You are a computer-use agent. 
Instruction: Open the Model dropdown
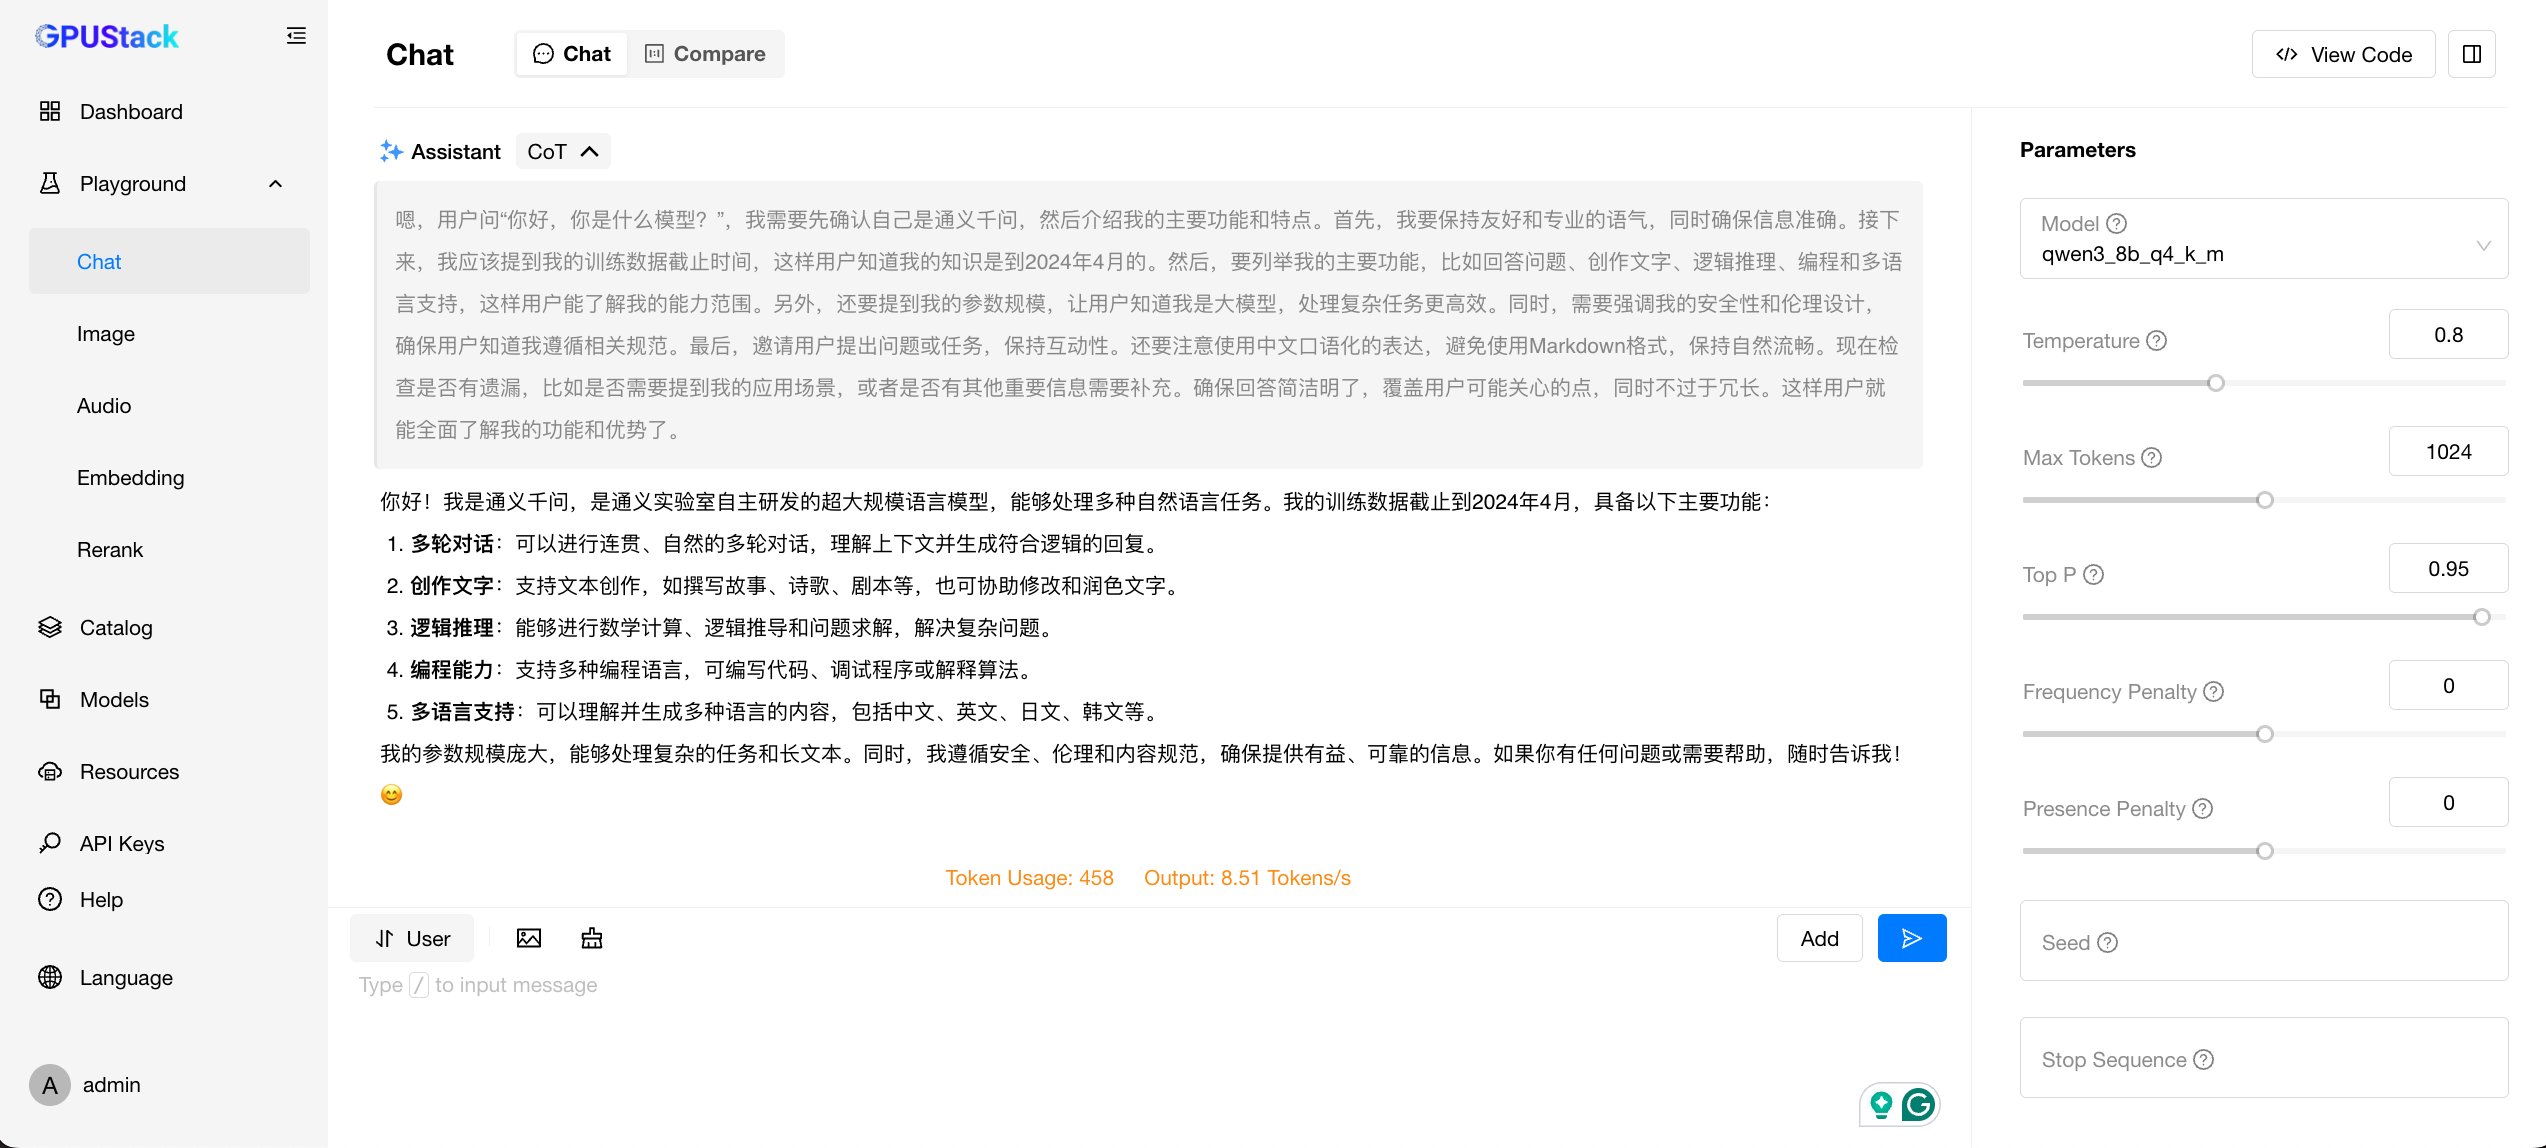tap(2264, 239)
